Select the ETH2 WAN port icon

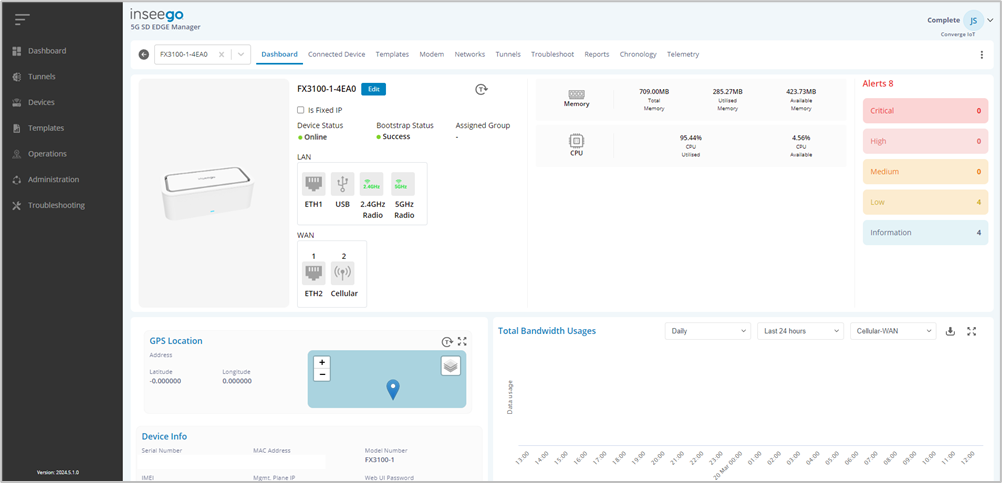pos(313,273)
